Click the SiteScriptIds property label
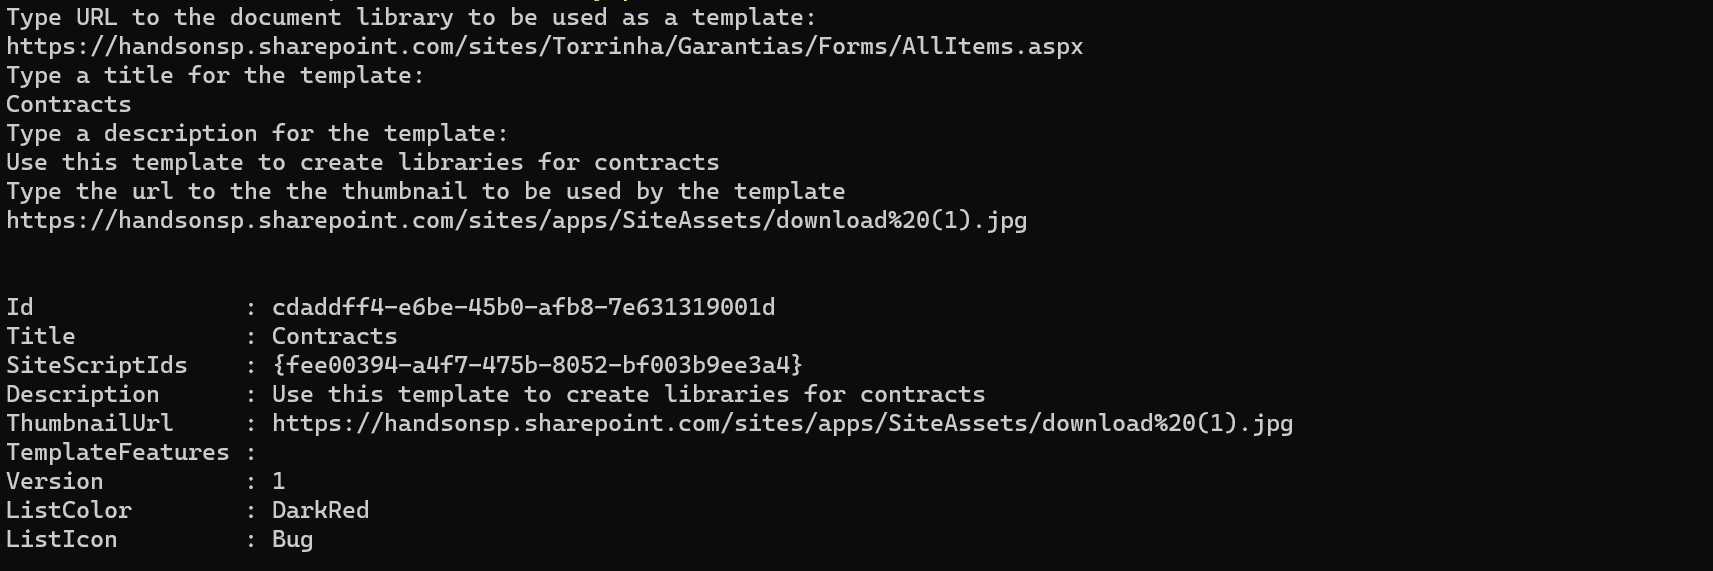 point(97,365)
